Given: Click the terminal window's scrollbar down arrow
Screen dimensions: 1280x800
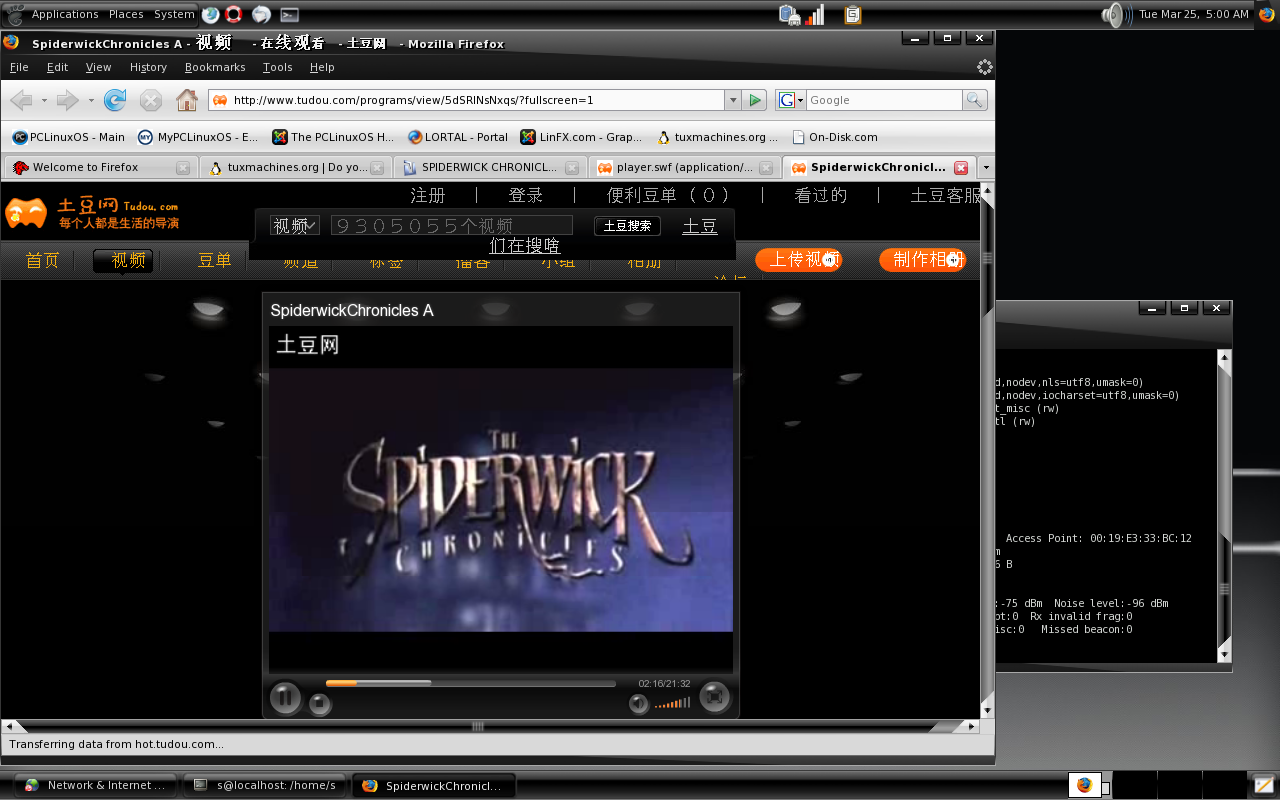Looking at the screenshot, I should coord(1224,655).
